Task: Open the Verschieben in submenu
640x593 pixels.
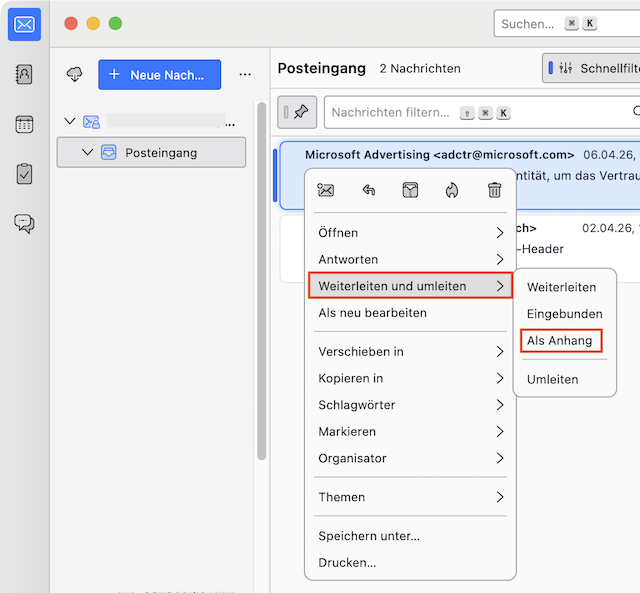Action: 410,351
